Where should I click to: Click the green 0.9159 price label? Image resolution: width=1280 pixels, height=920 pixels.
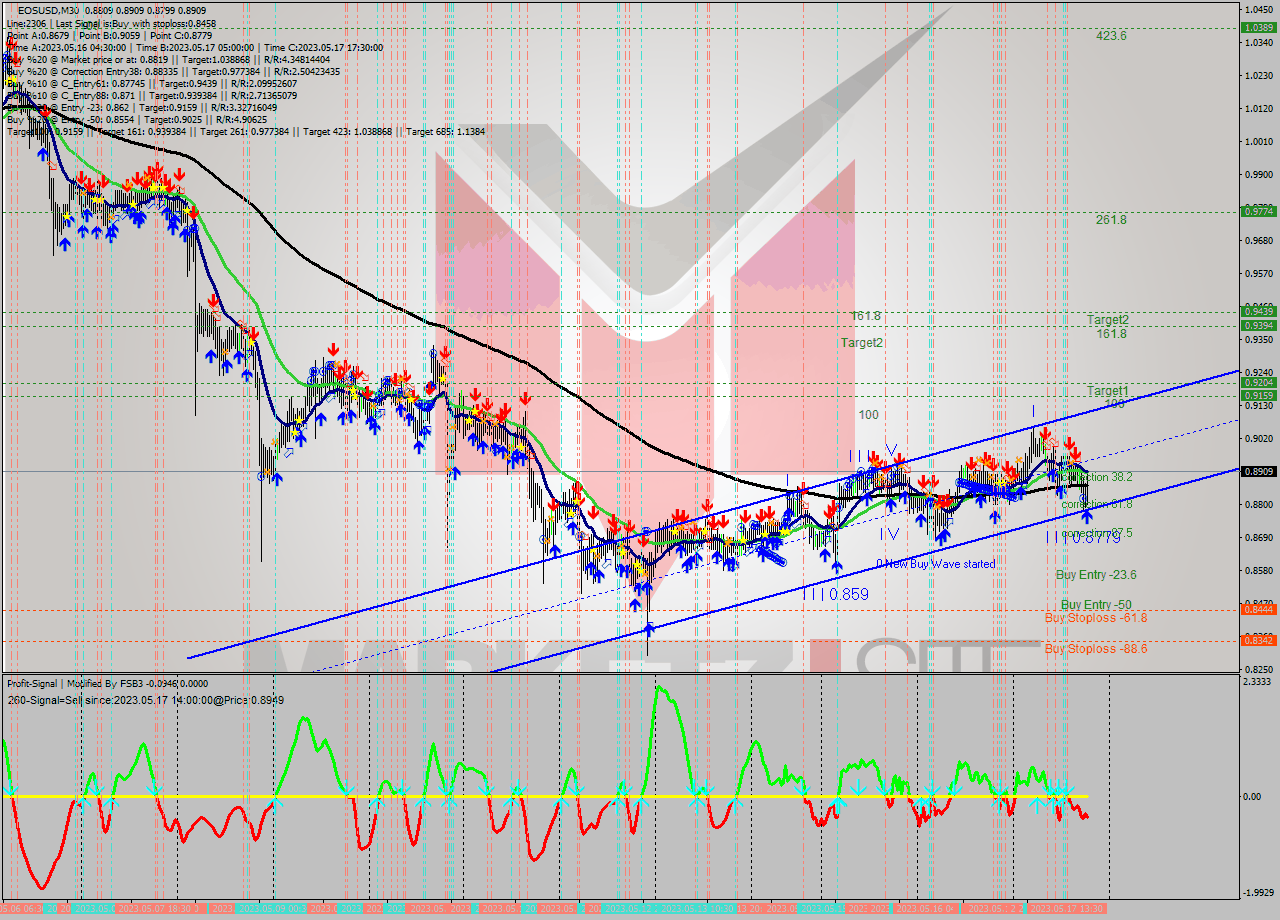1257,396
